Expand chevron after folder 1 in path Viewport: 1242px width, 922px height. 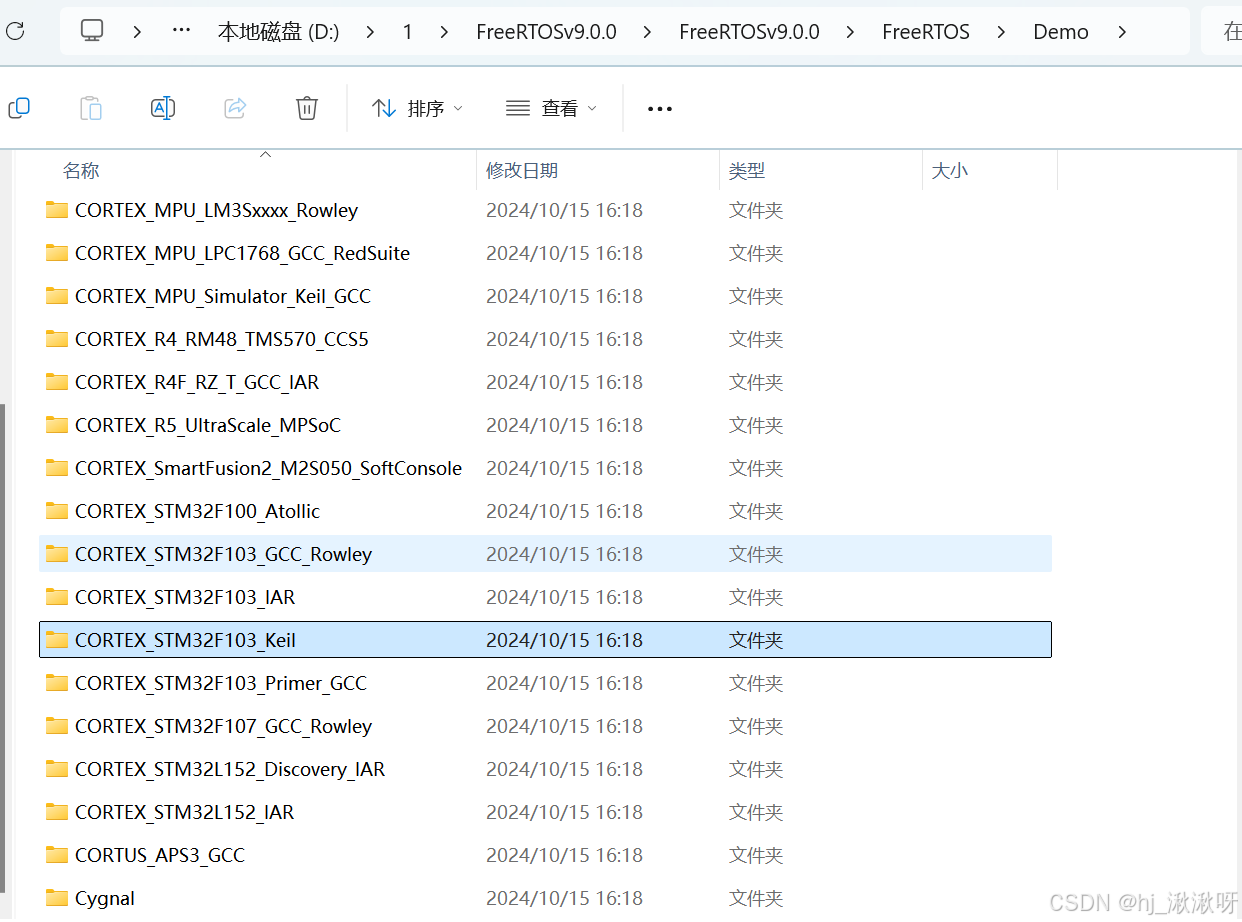[444, 32]
